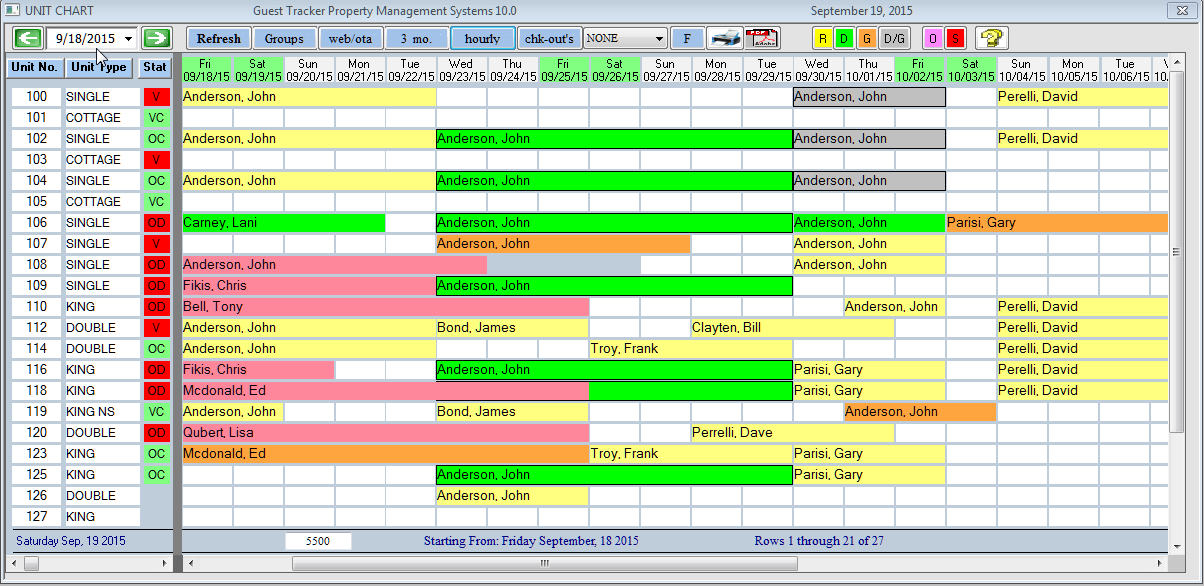The height and width of the screenshot is (586, 1204).
Task: Open Bell, Tony reservation in unit 110
Action: (385, 307)
